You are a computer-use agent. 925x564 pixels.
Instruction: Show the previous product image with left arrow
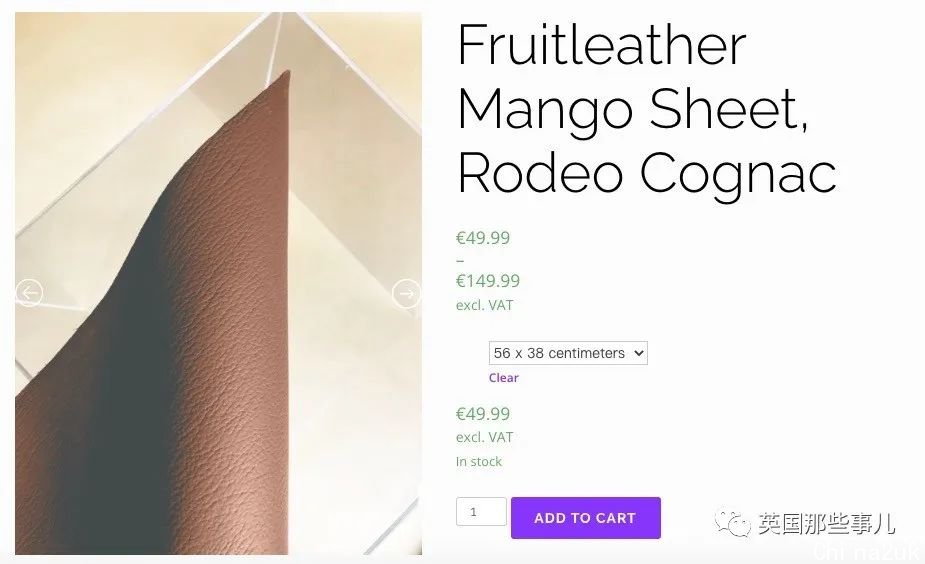tap(29, 293)
